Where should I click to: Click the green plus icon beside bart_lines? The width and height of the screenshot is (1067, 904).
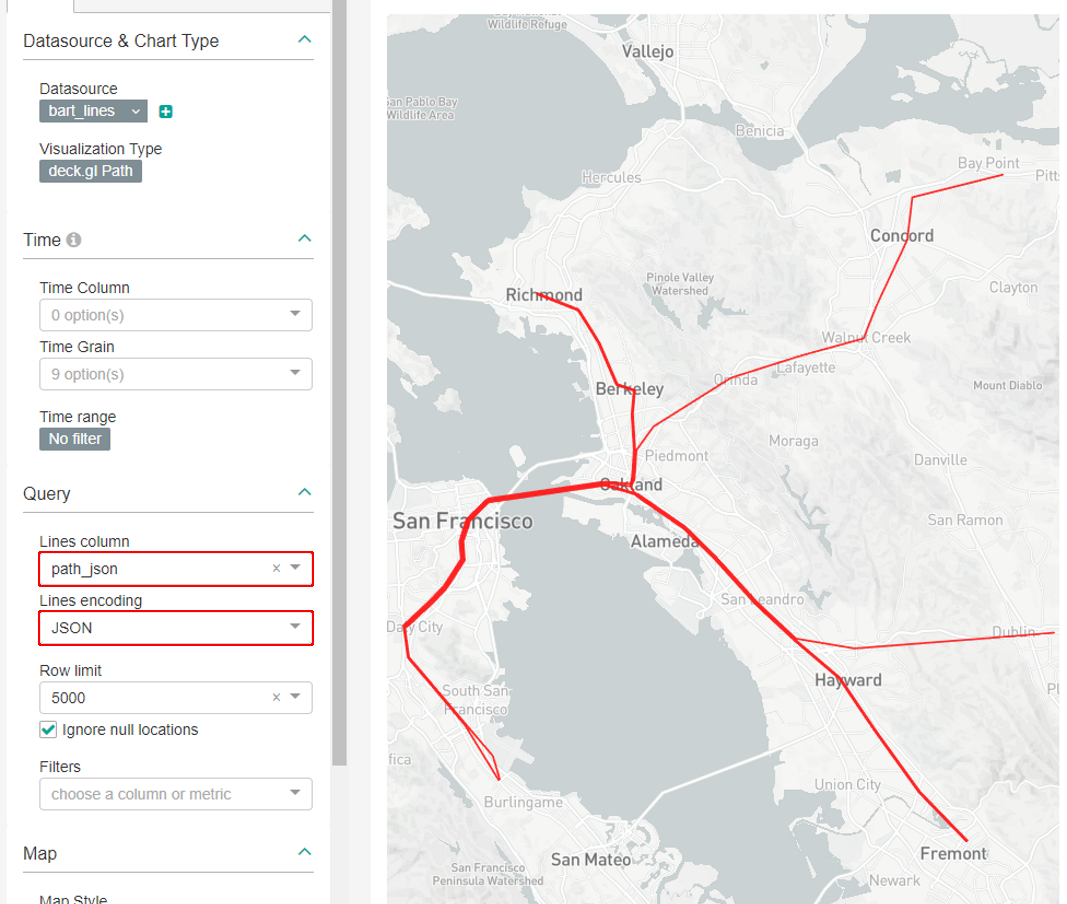click(x=166, y=111)
